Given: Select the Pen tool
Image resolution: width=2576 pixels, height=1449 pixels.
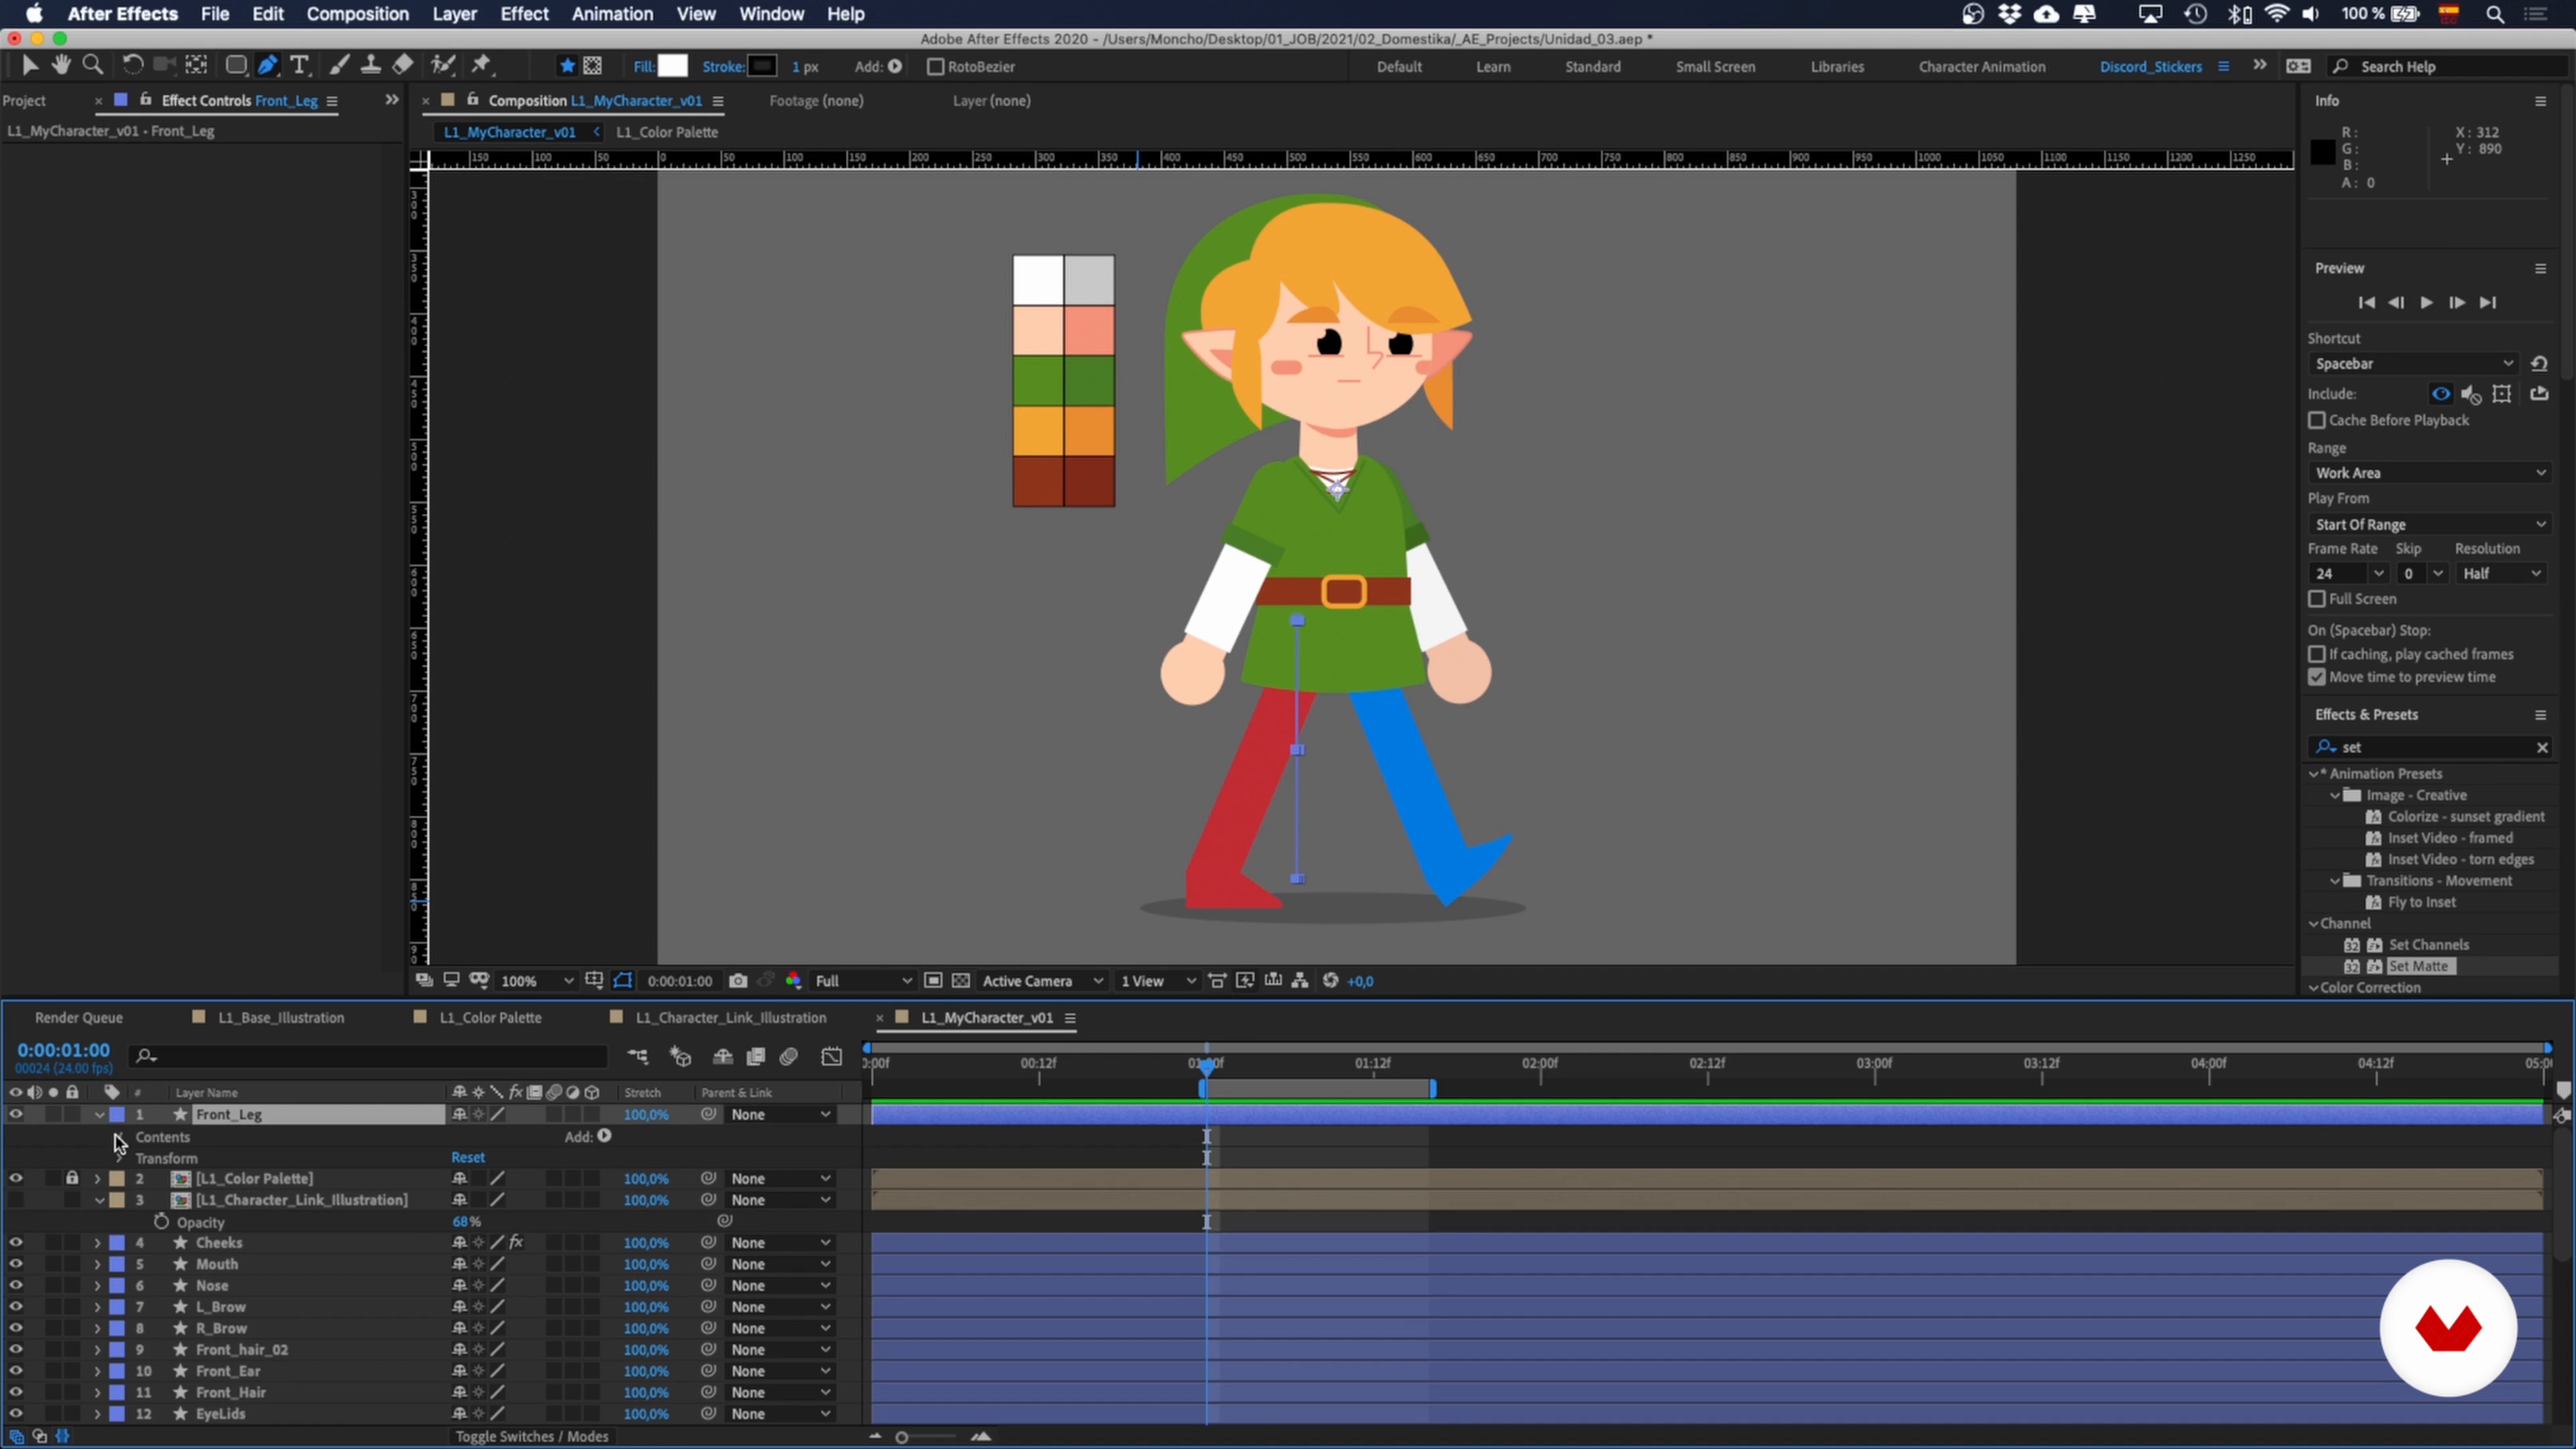Looking at the screenshot, I should 267,66.
